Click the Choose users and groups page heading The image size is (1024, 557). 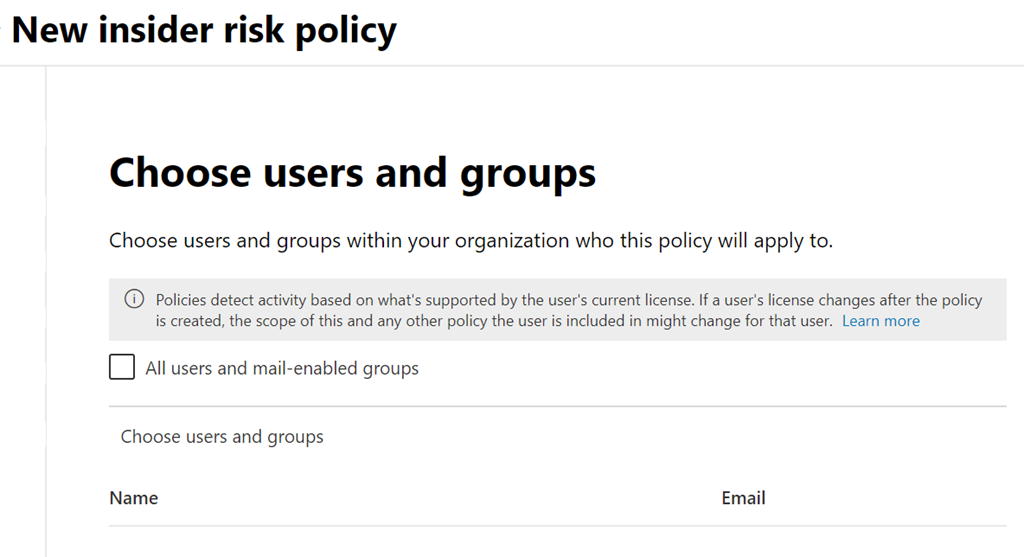(352, 173)
